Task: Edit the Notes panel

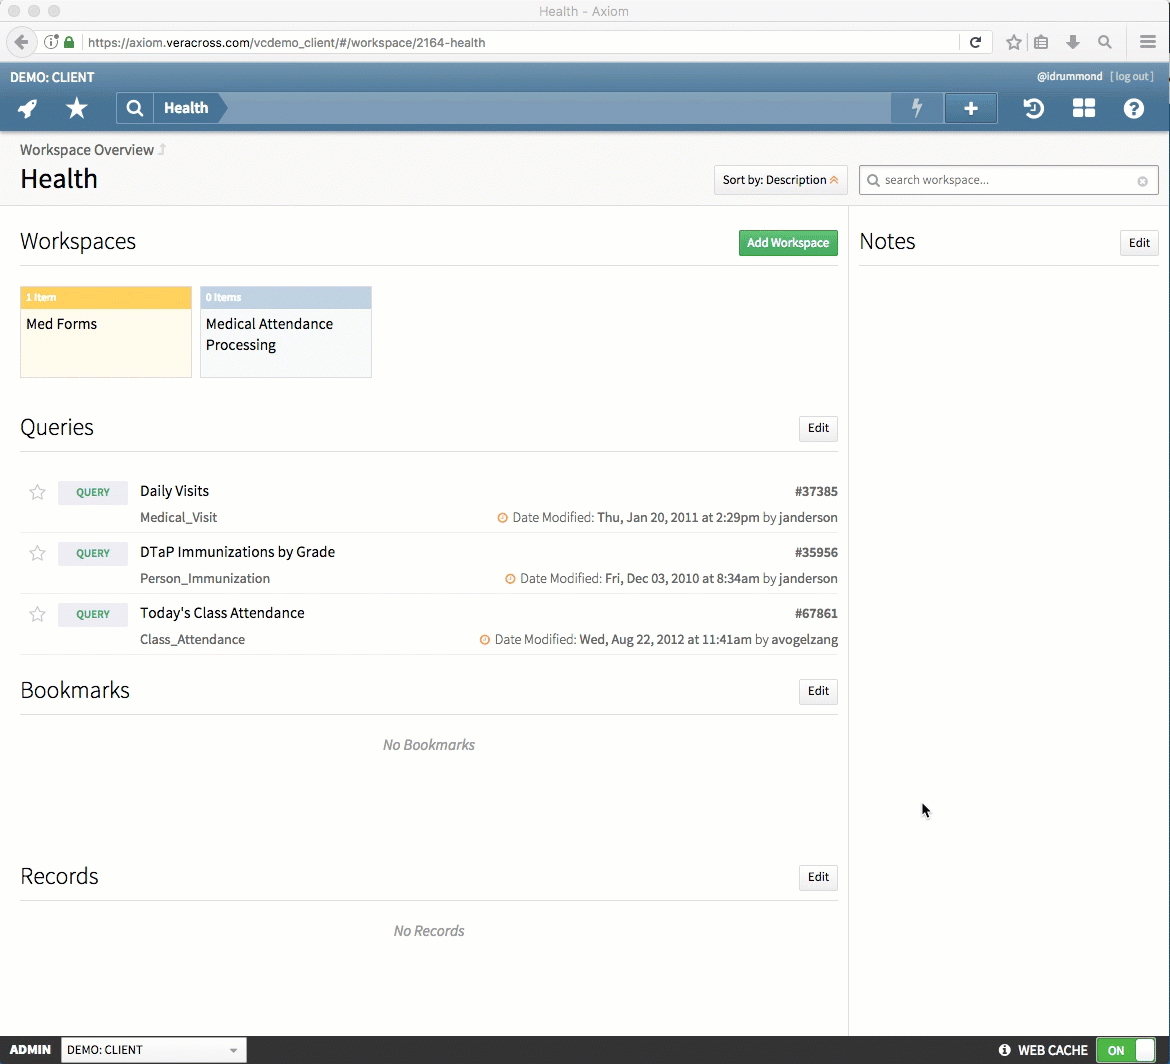Action: (x=1139, y=242)
